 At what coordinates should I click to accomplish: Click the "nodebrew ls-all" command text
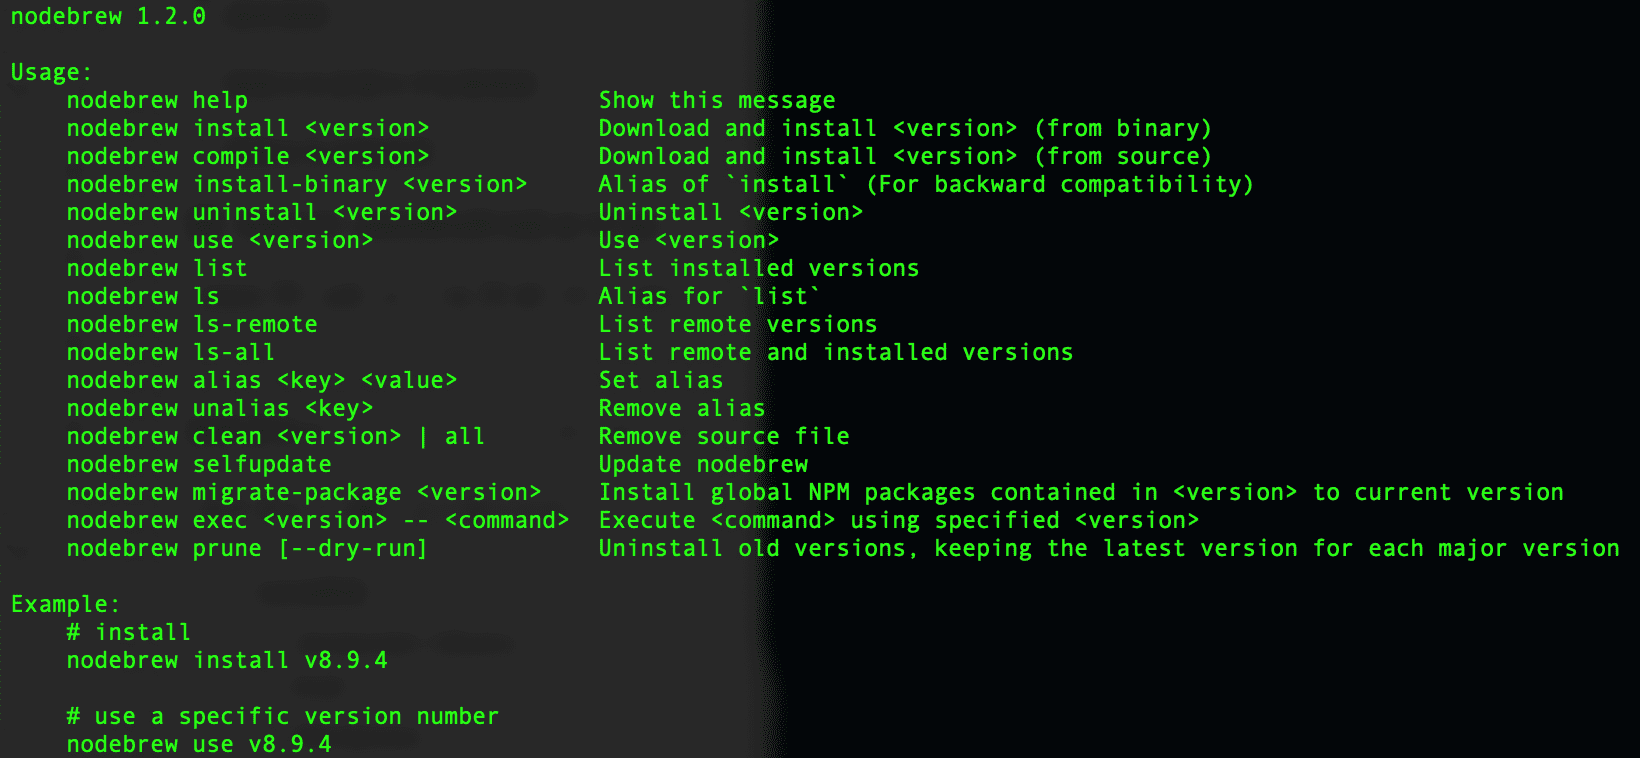tap(171, 353)
